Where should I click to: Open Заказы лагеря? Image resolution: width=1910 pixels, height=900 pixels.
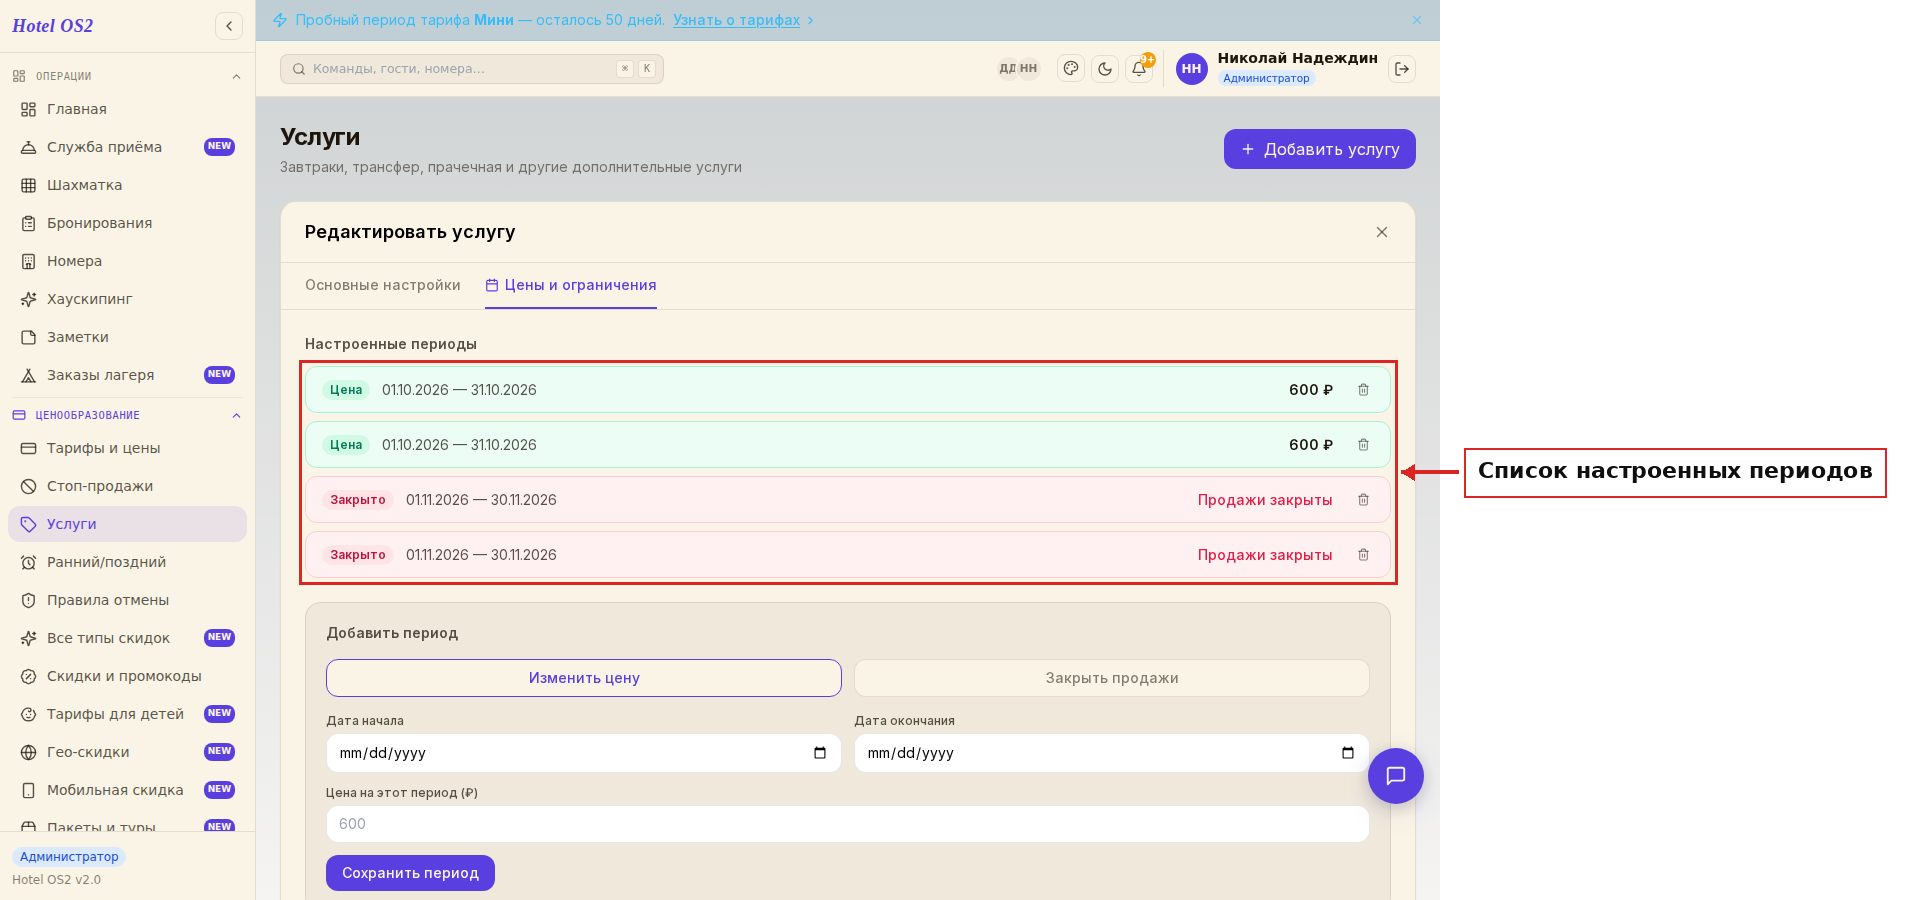click(127, 375)
